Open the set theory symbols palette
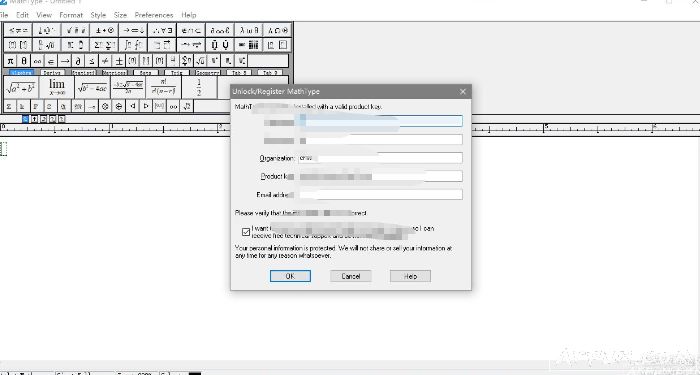The height and width of the screenshot is (375, 700). (x=192, y=30)
